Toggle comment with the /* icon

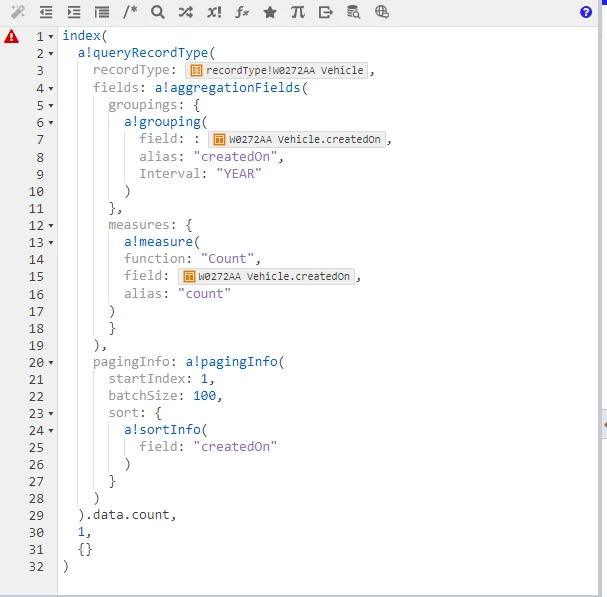(130, 12)
